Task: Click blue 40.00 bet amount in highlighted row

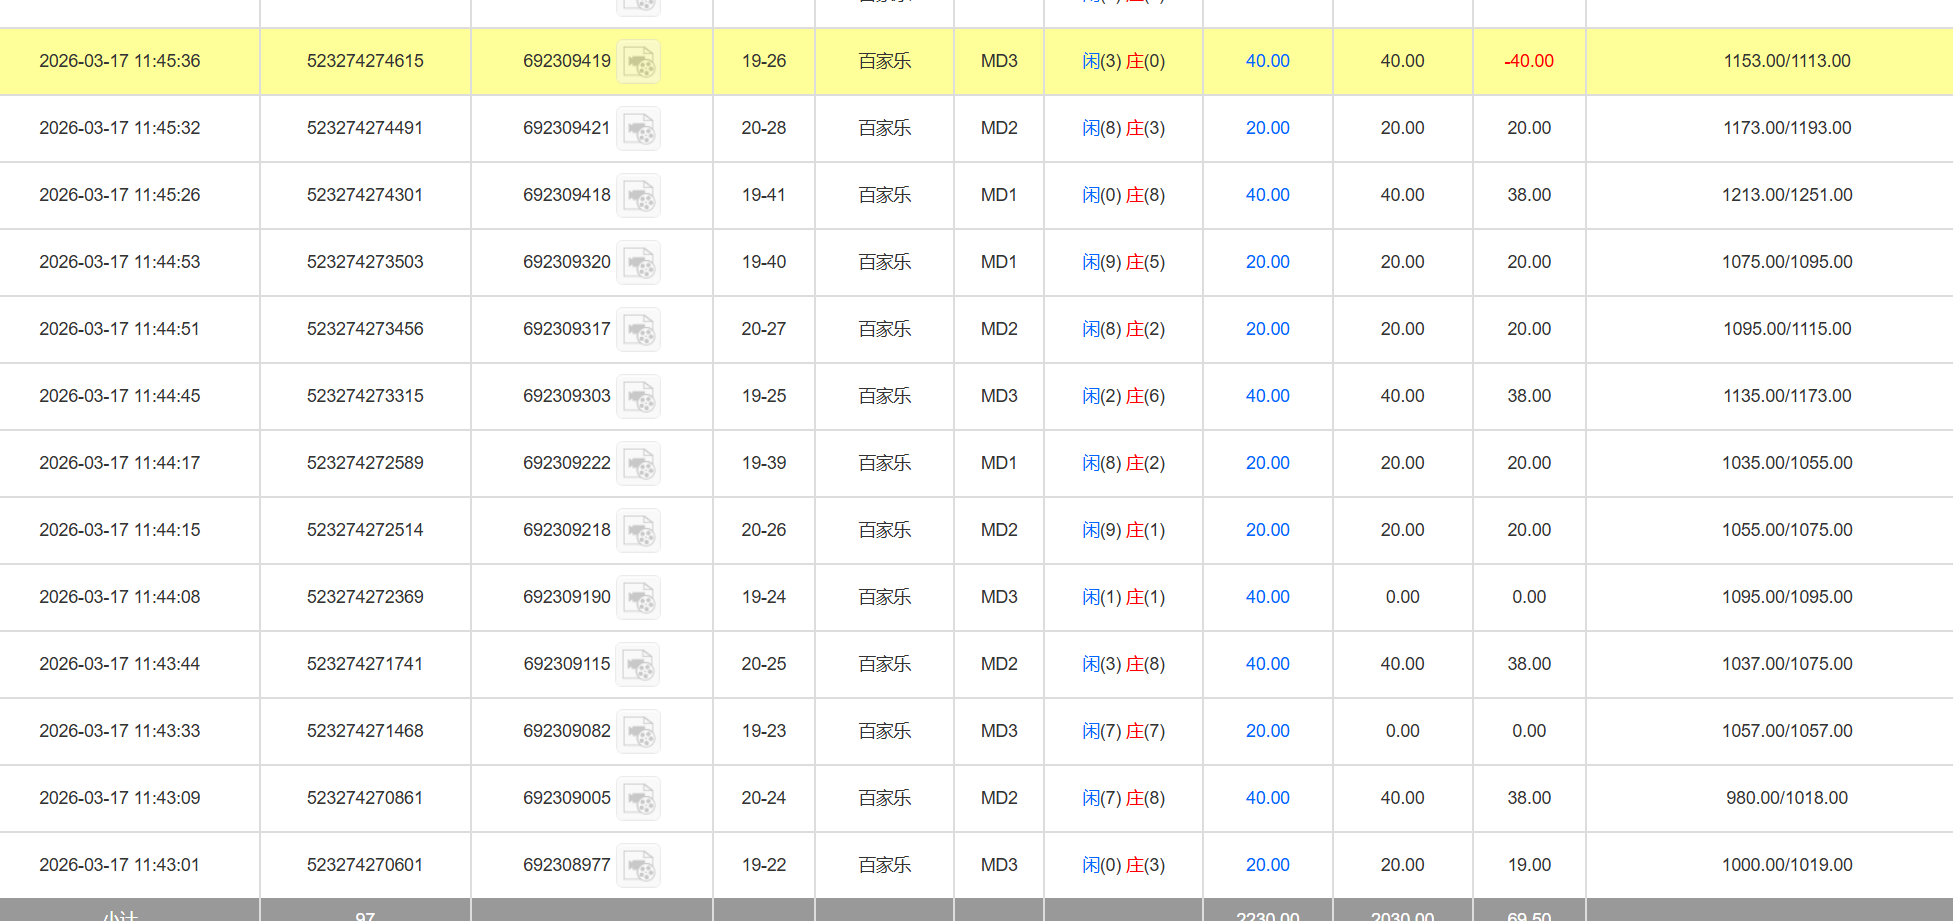Action: 1267,61
